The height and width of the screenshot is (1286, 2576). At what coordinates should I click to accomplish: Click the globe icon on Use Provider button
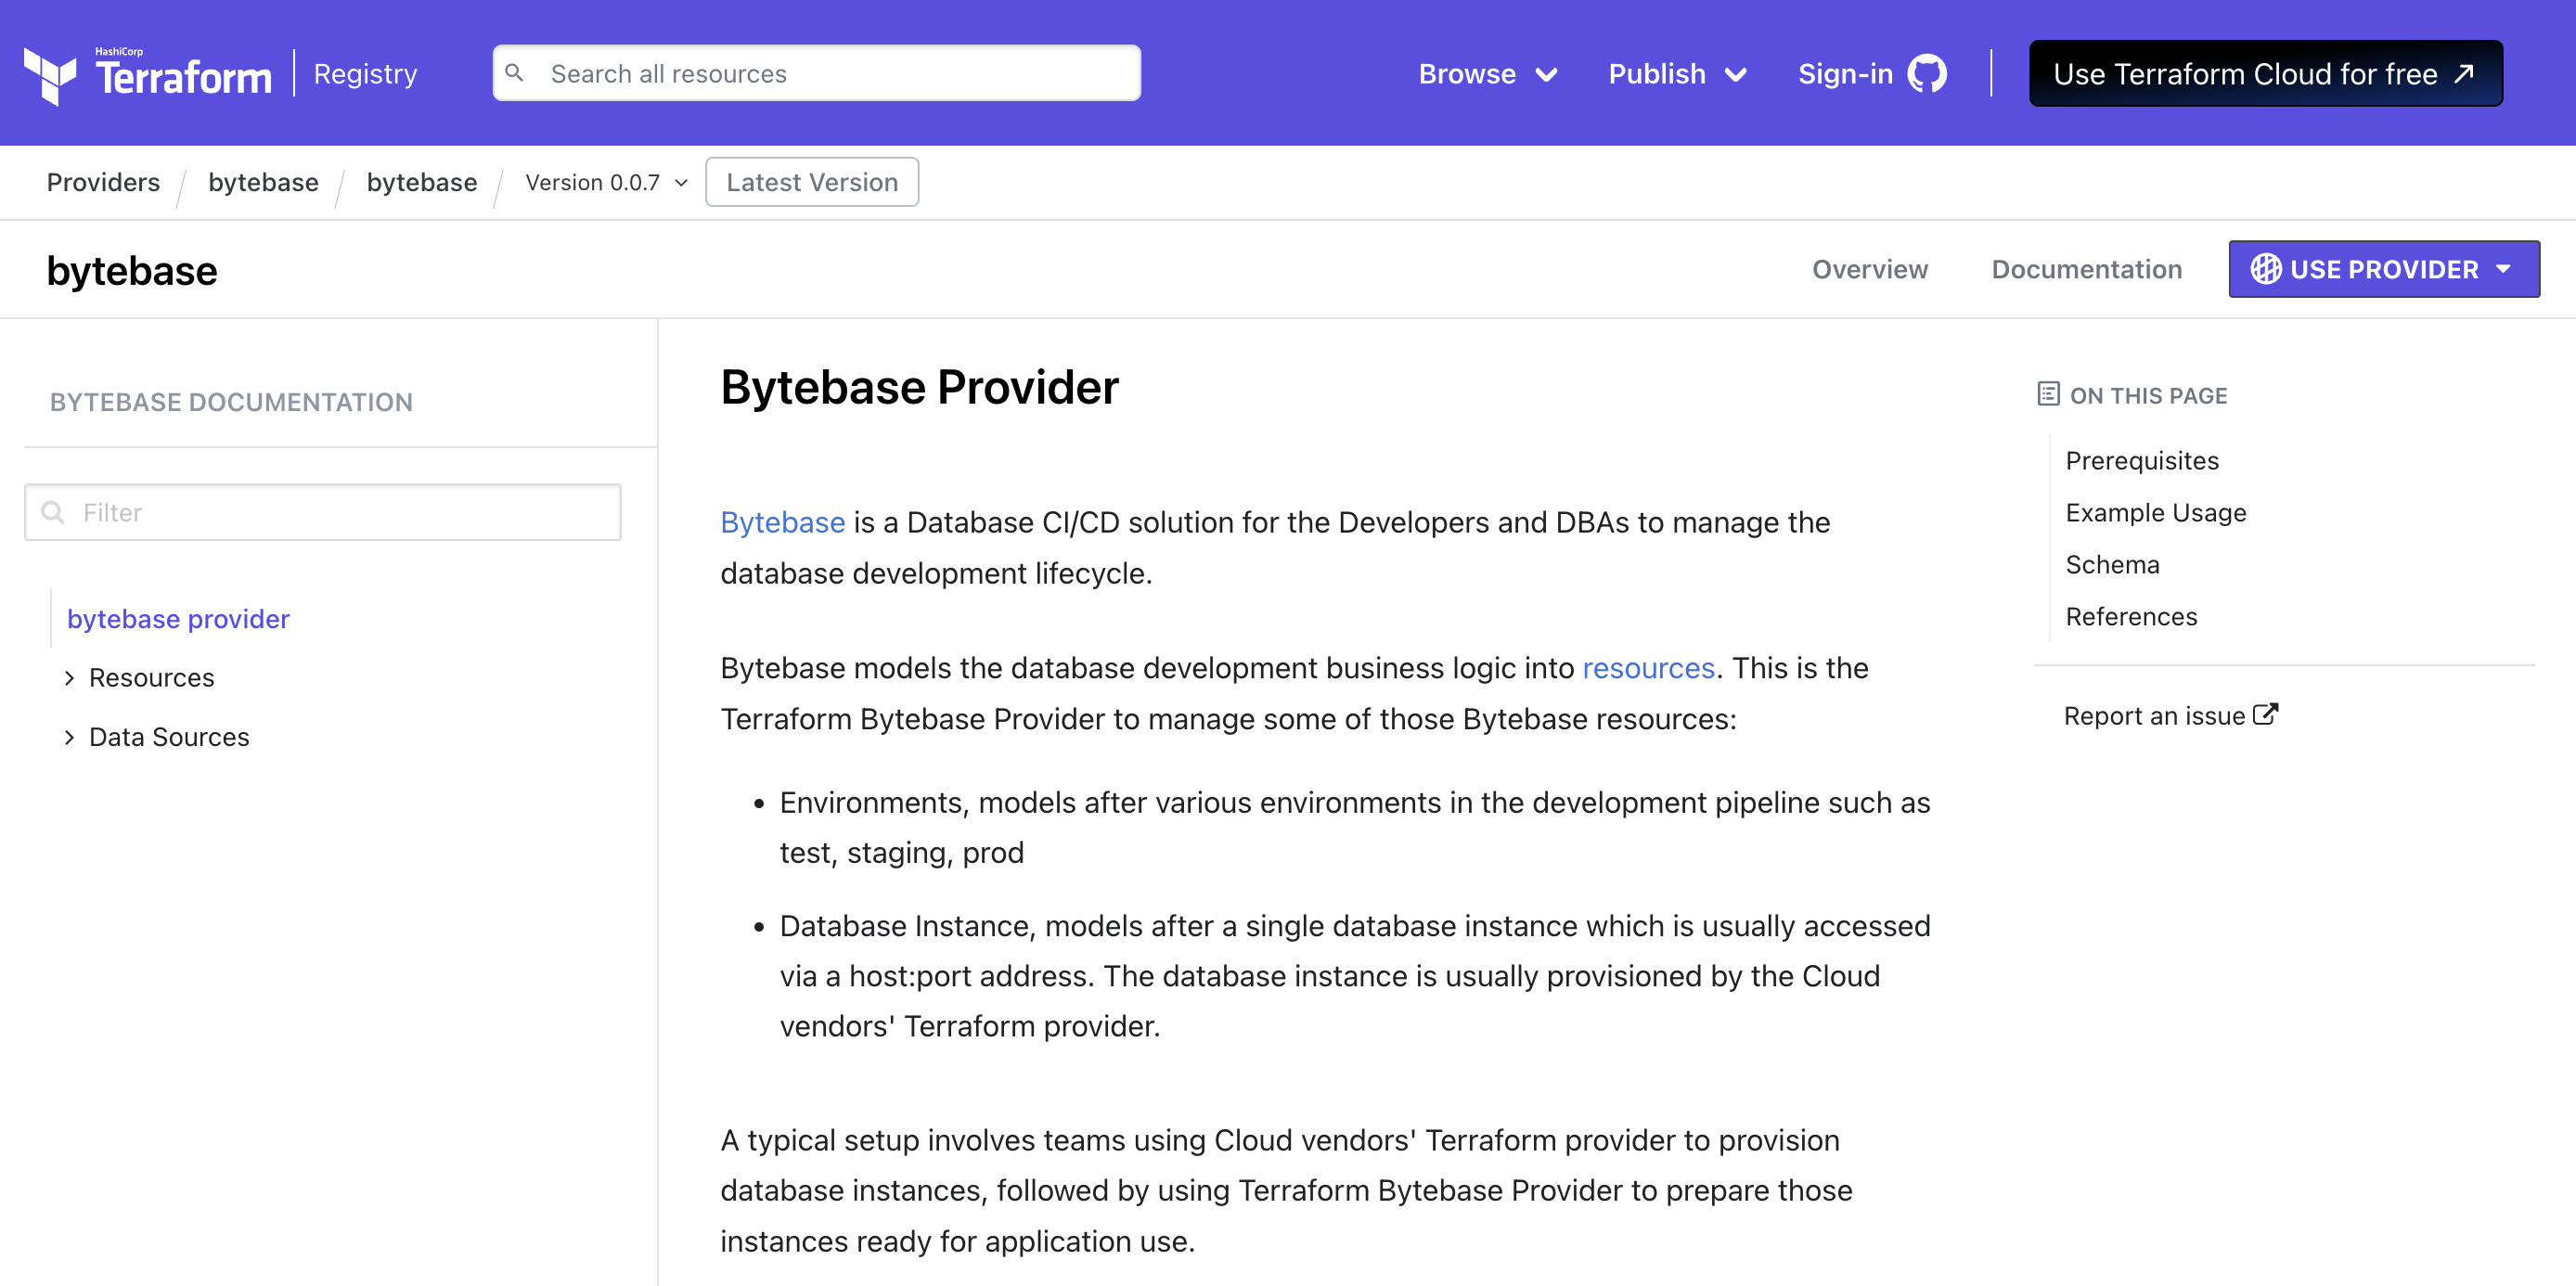coord(2265,269)
